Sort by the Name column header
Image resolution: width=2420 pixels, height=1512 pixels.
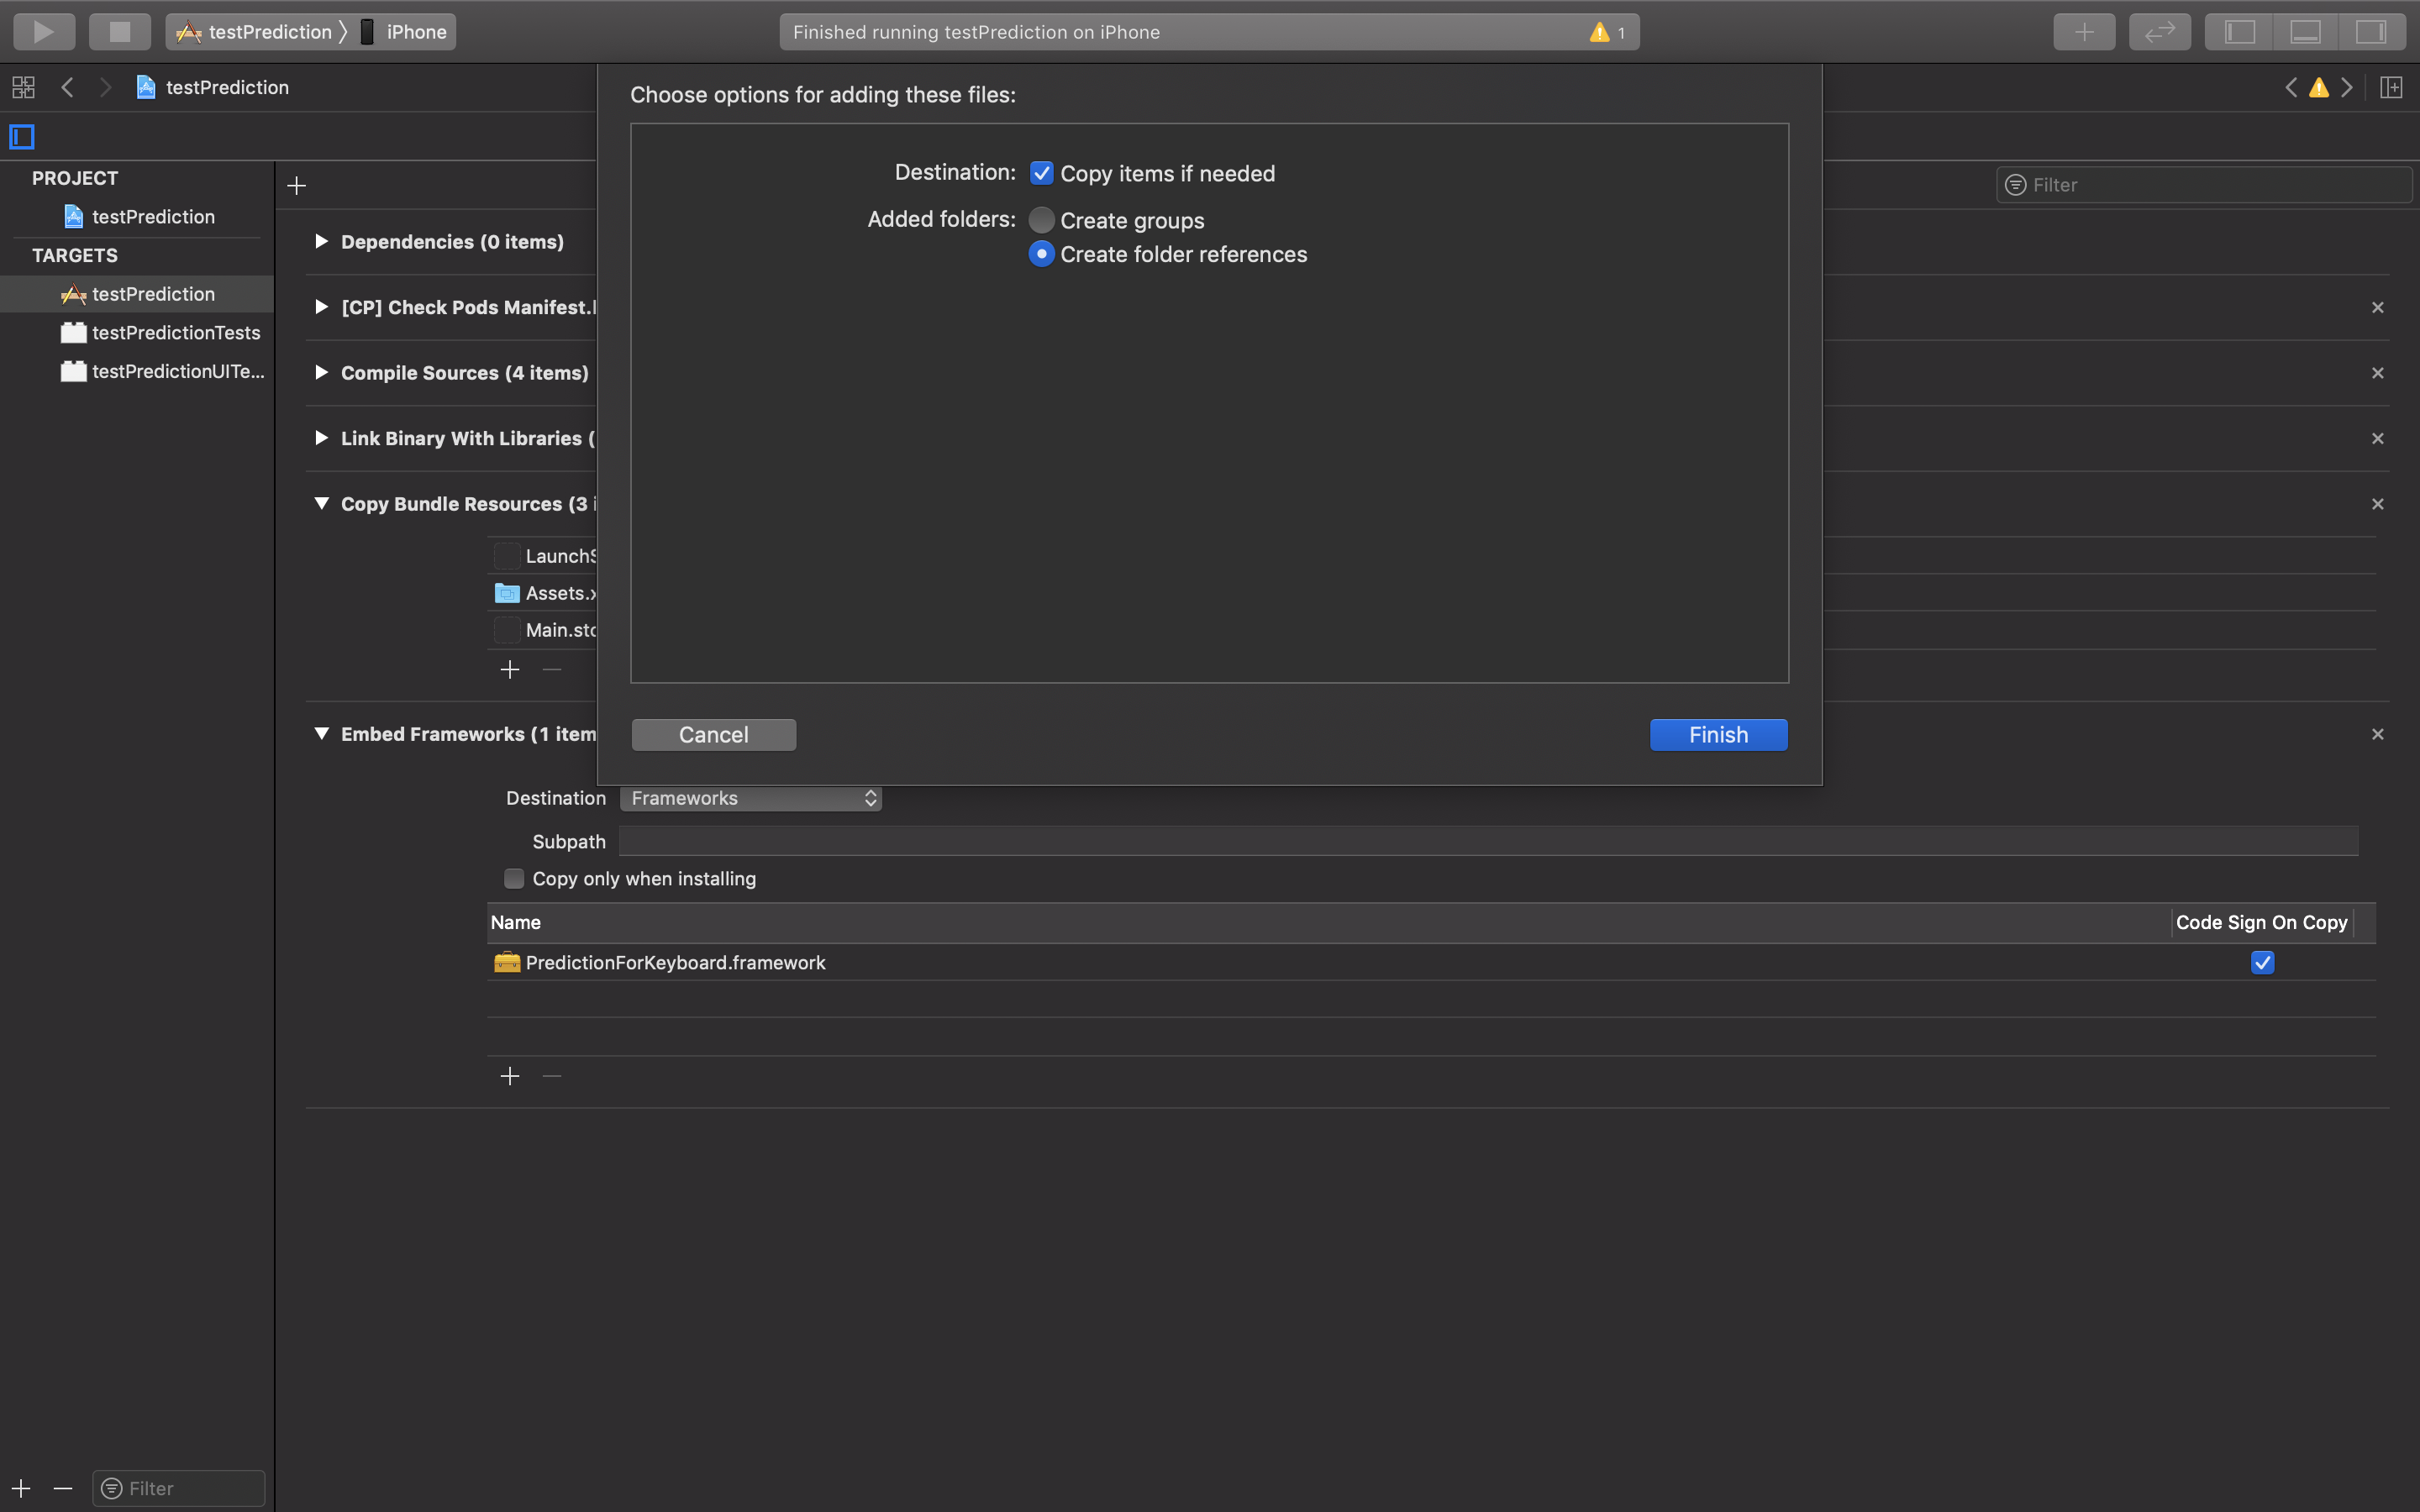pos(1328,922)
